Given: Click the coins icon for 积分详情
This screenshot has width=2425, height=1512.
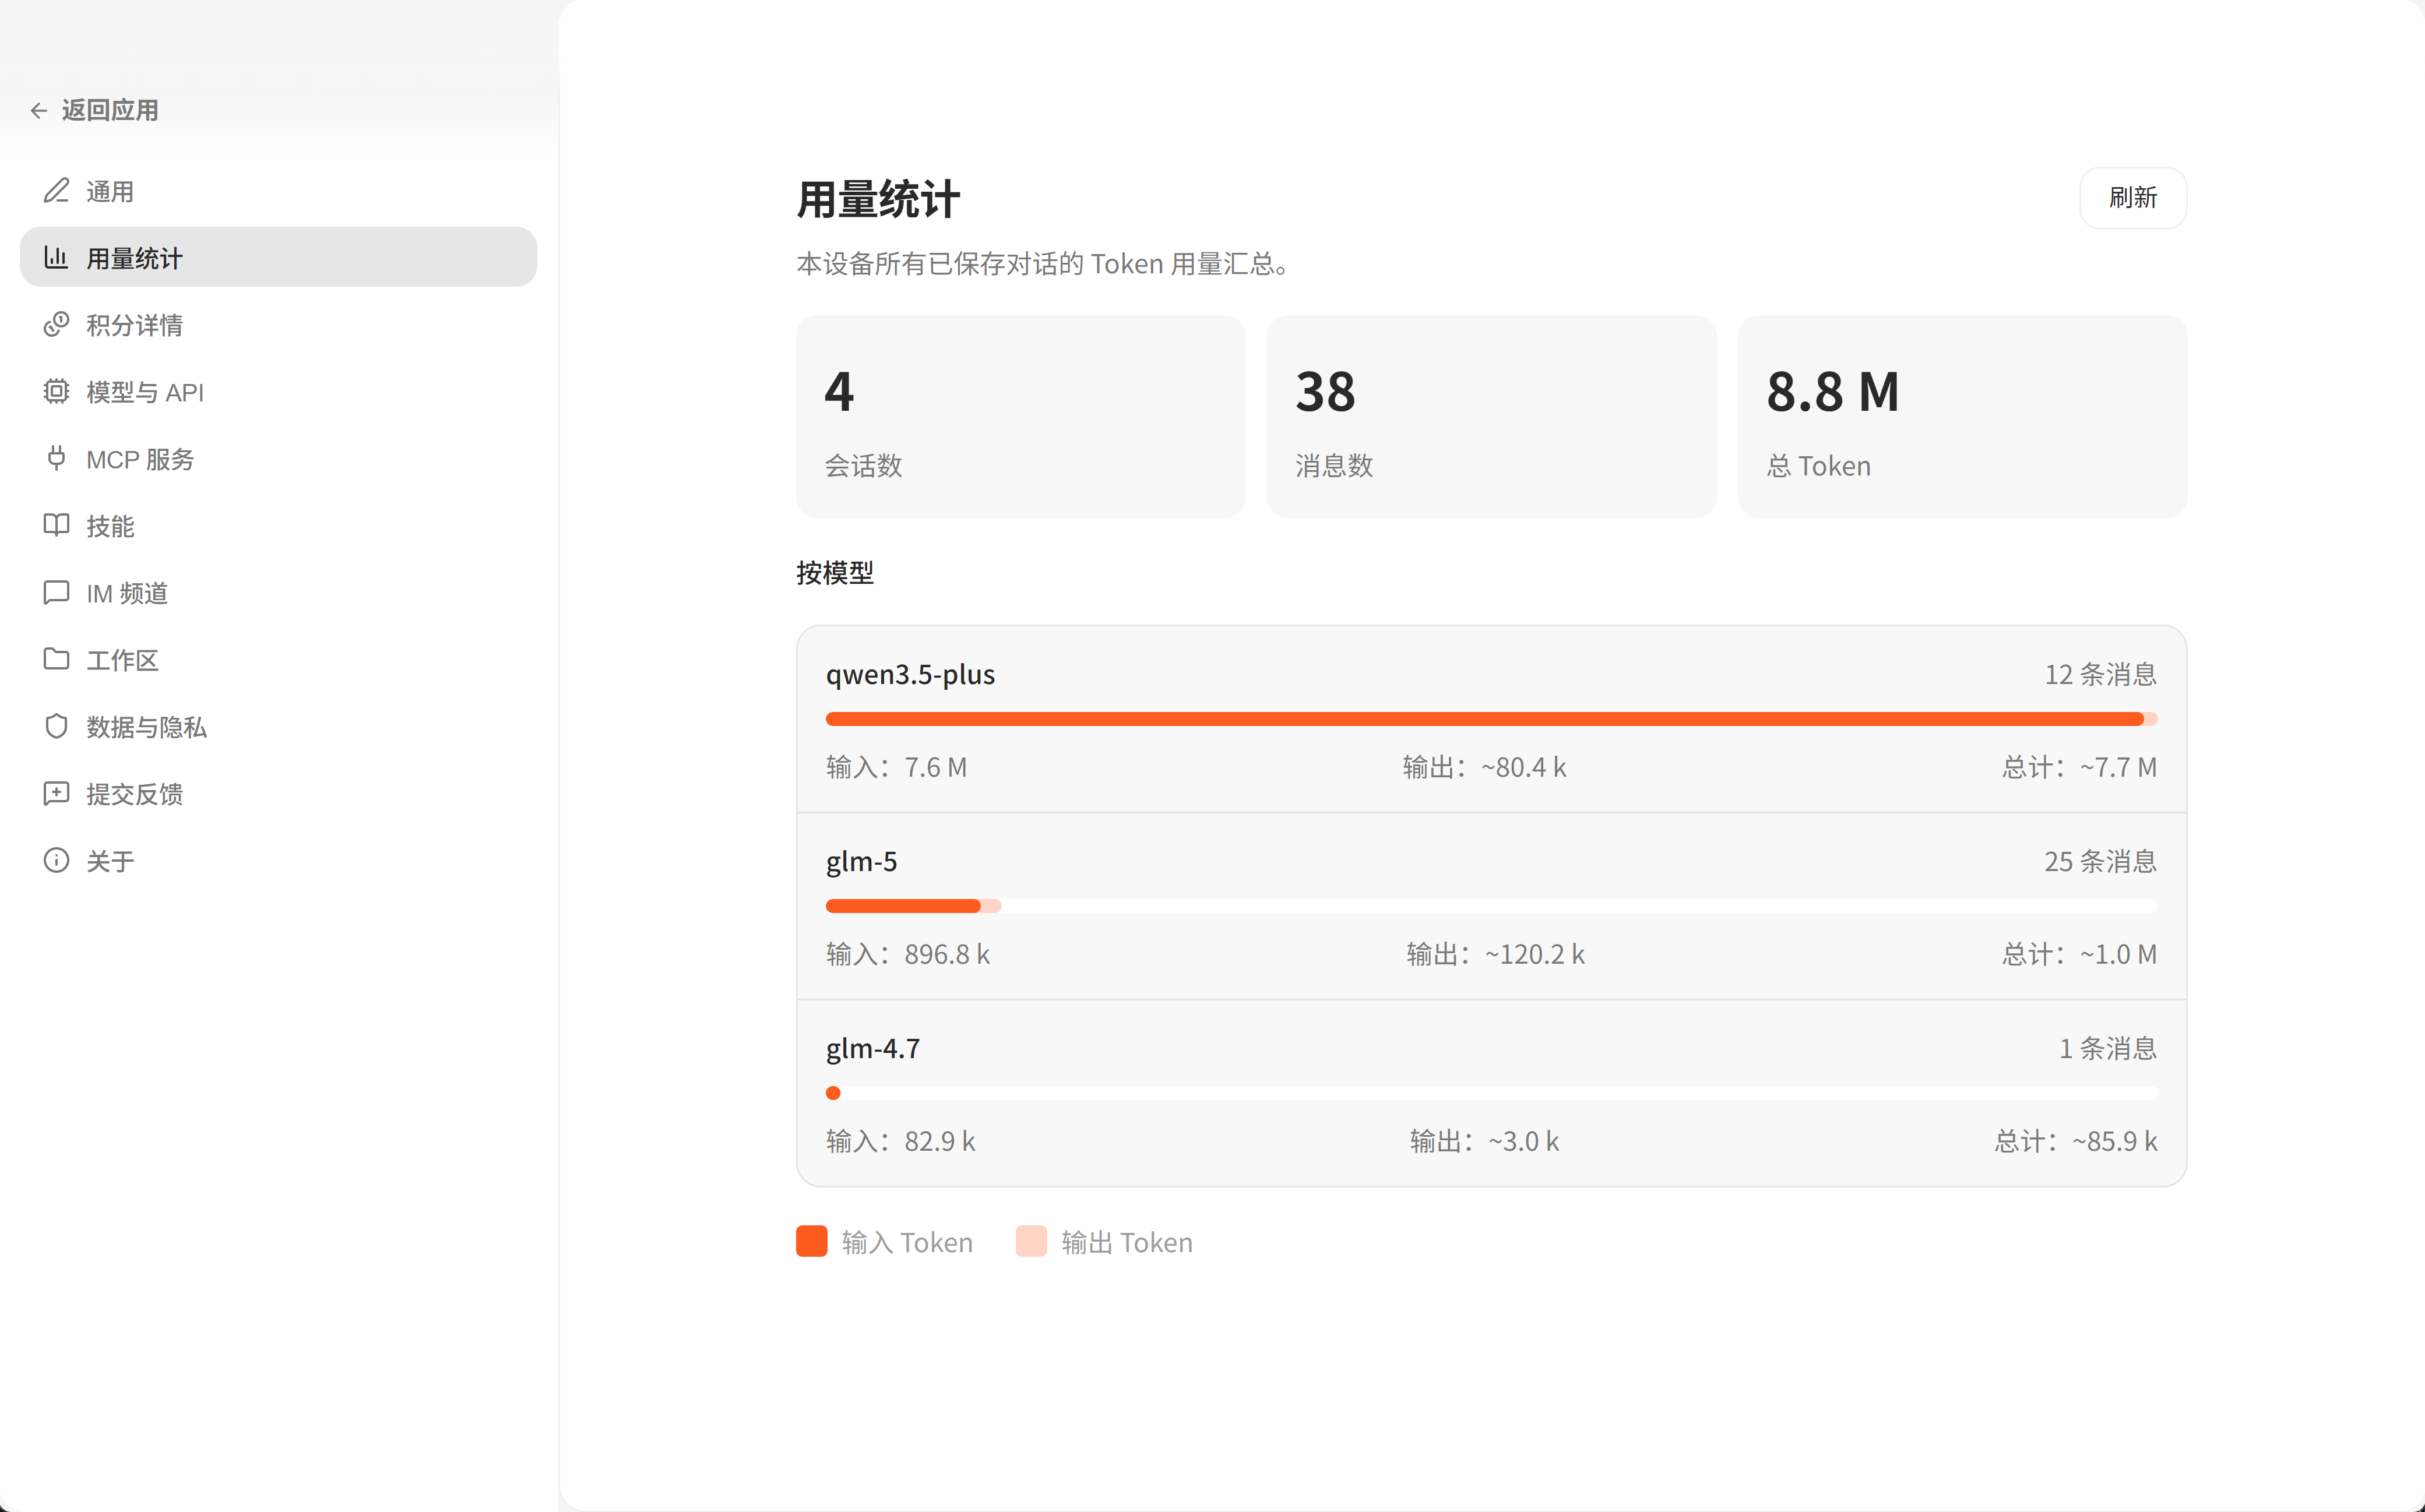Looking at the screenshot, I should click(56, 324).
